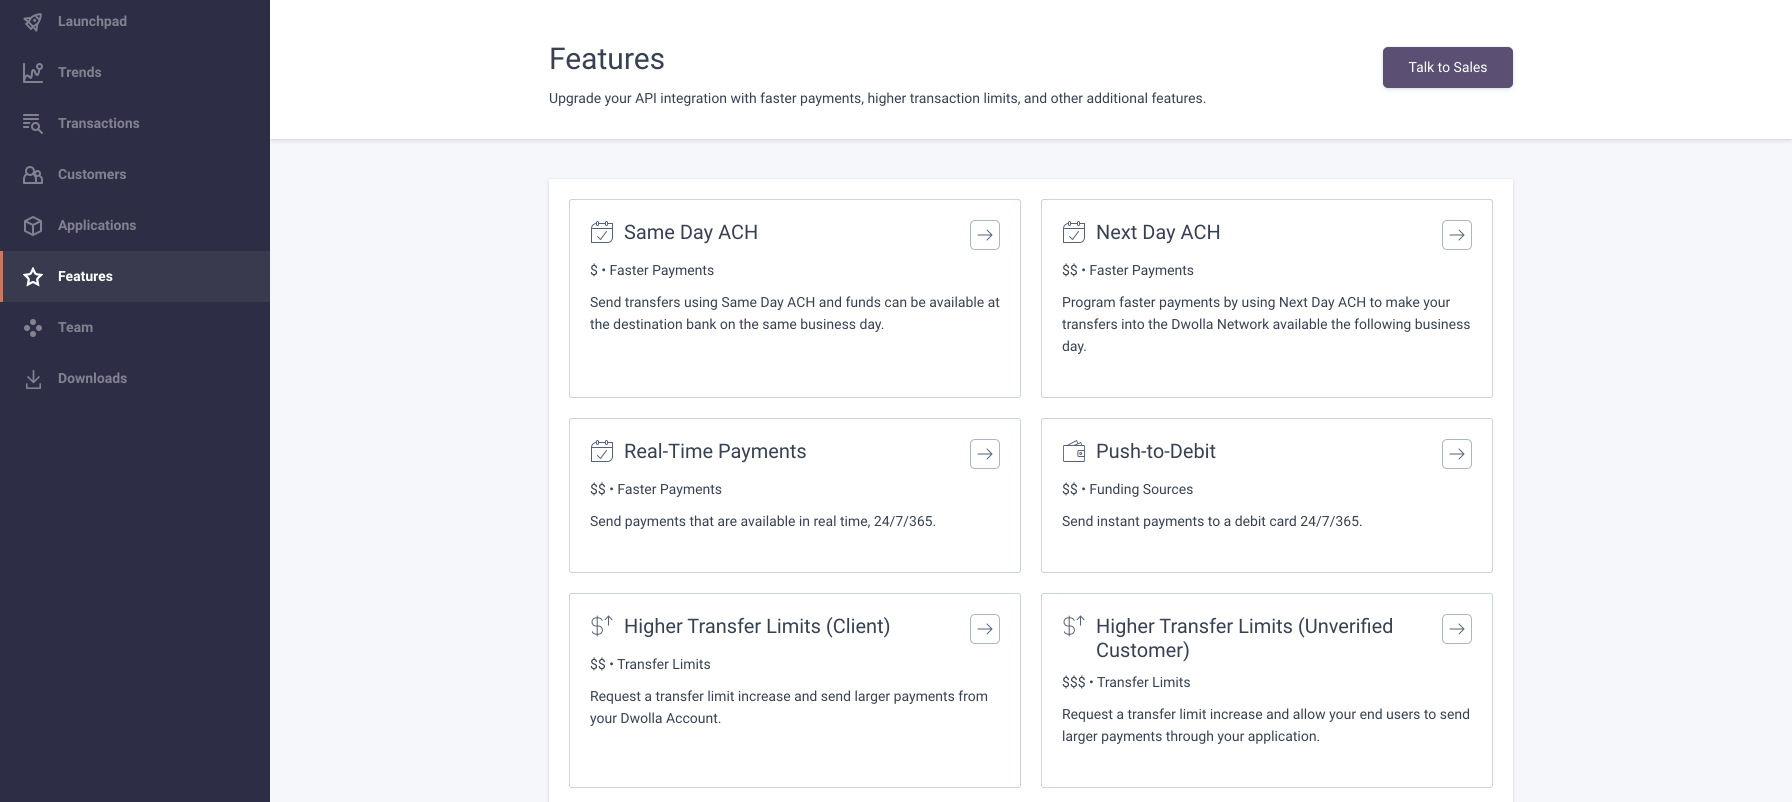The image size is (1792, 802).
Task: Open Next Day ACH arrow button
Action: coord(1457,235)
